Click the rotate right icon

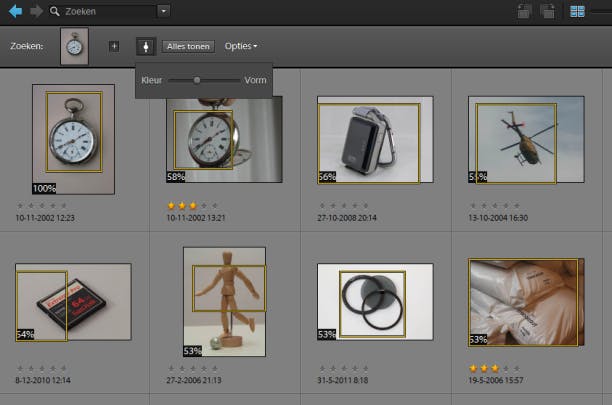click(548, 11)
